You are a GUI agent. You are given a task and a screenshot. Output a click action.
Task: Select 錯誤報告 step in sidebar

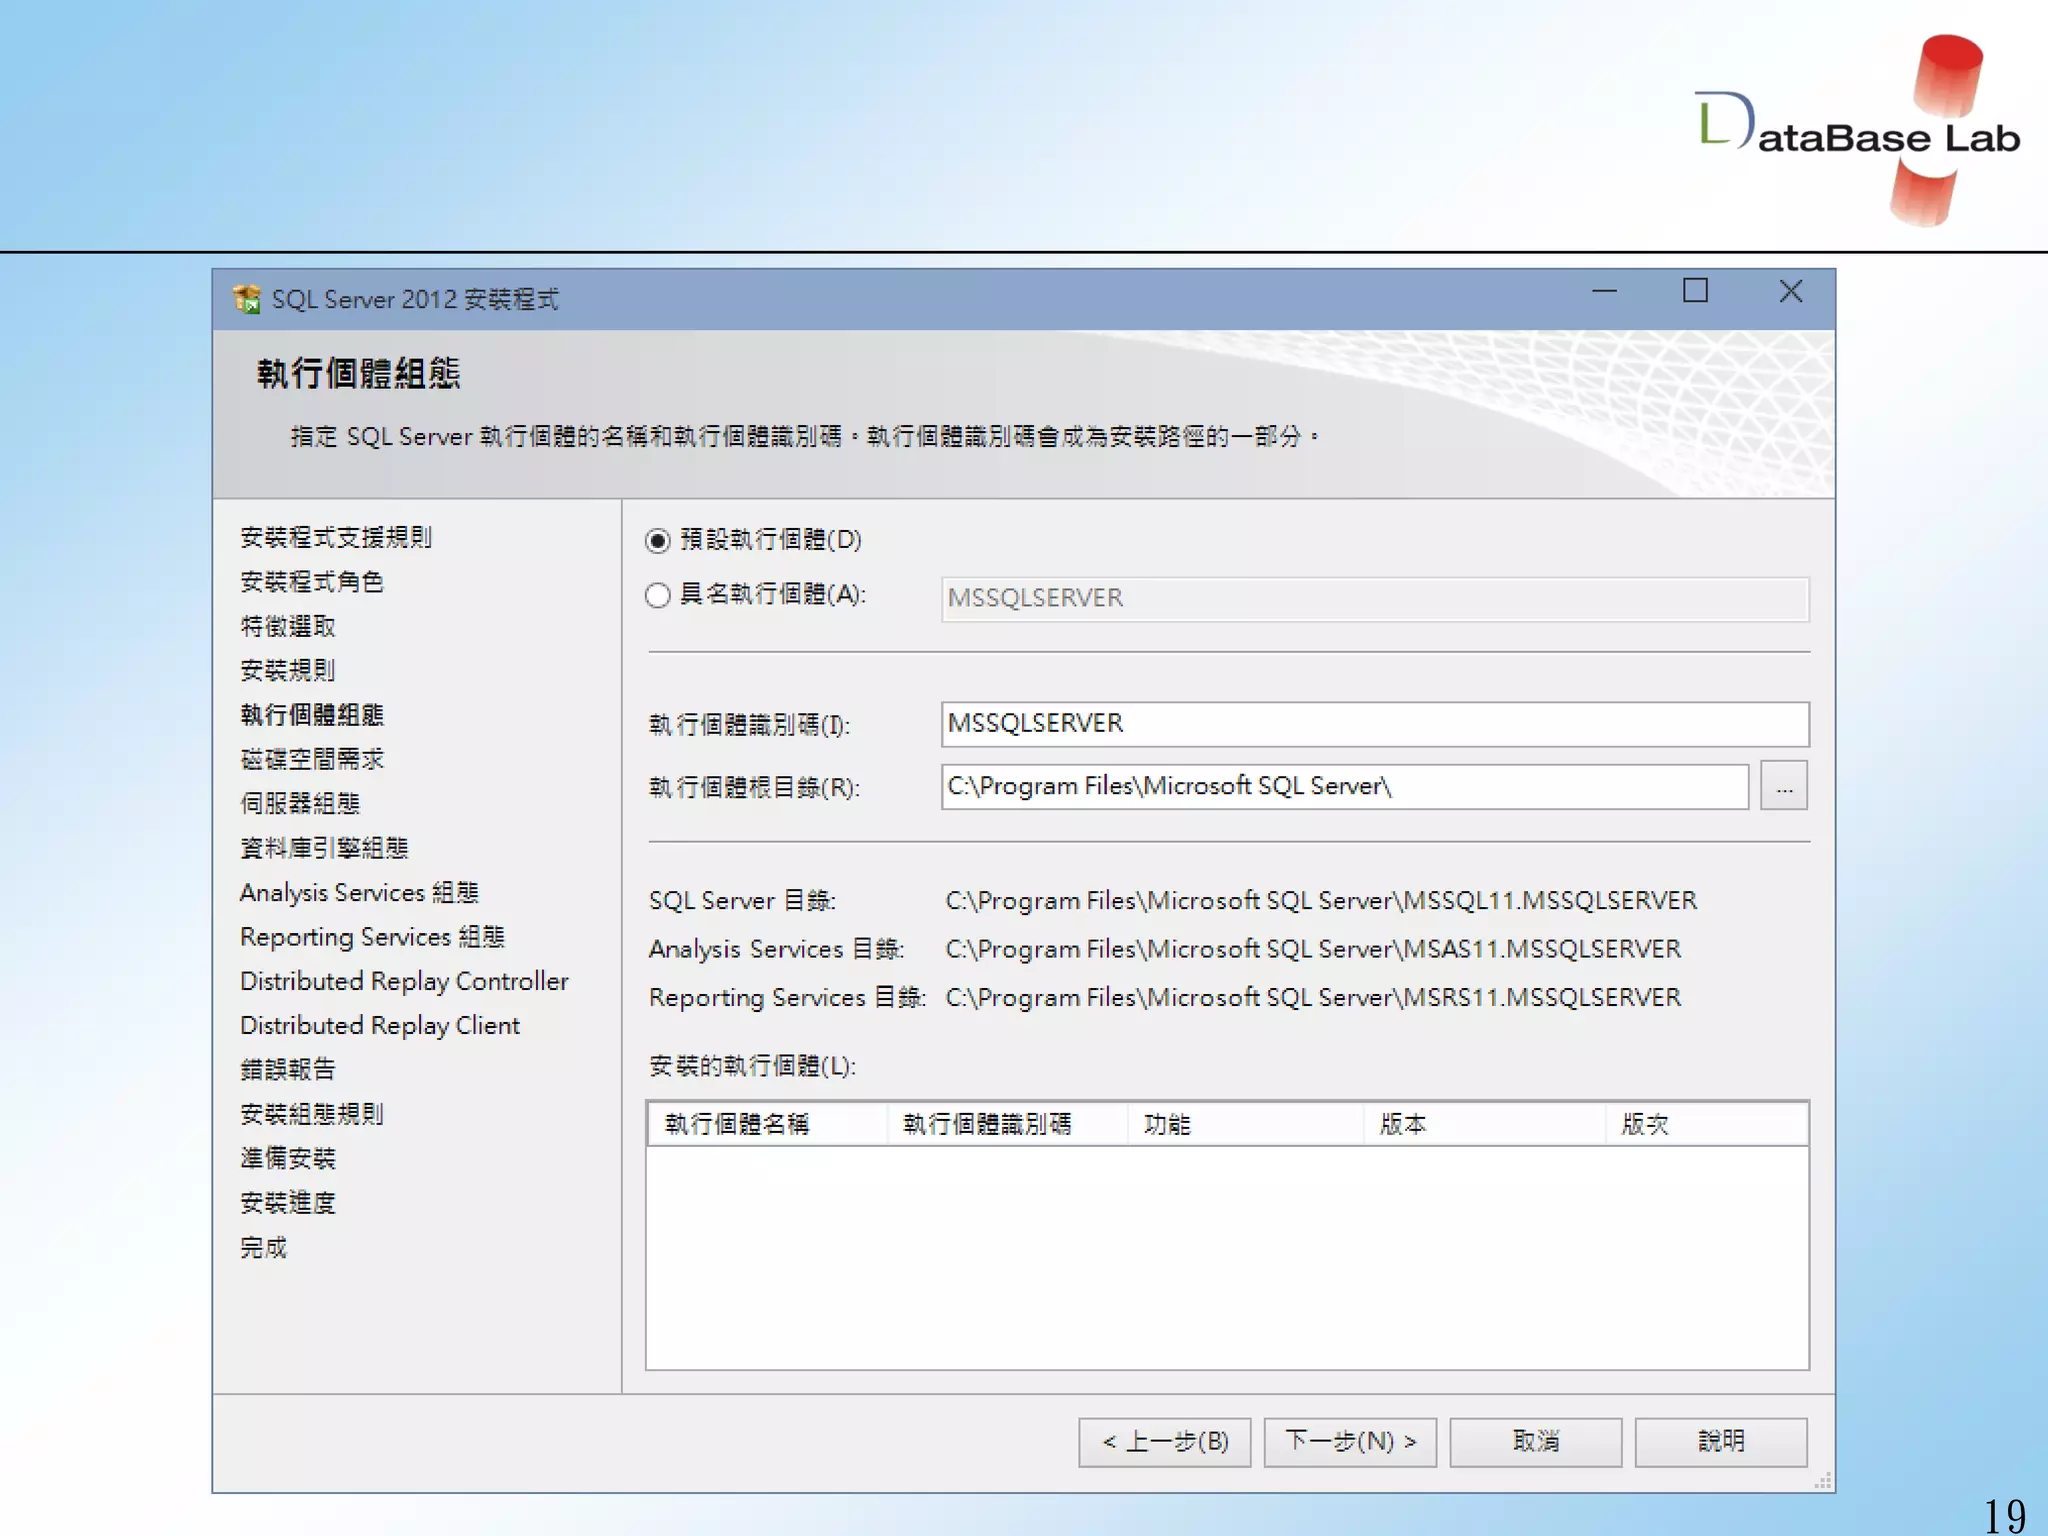click(288, 1070)
